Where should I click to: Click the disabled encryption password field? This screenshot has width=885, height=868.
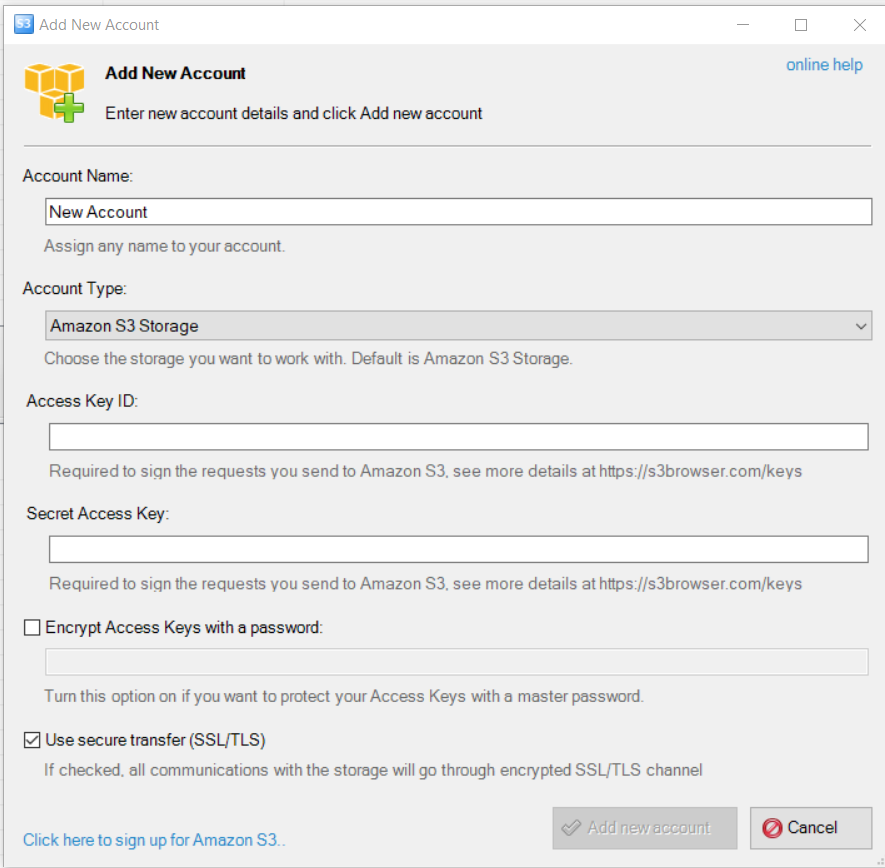[x=456, y=662]
